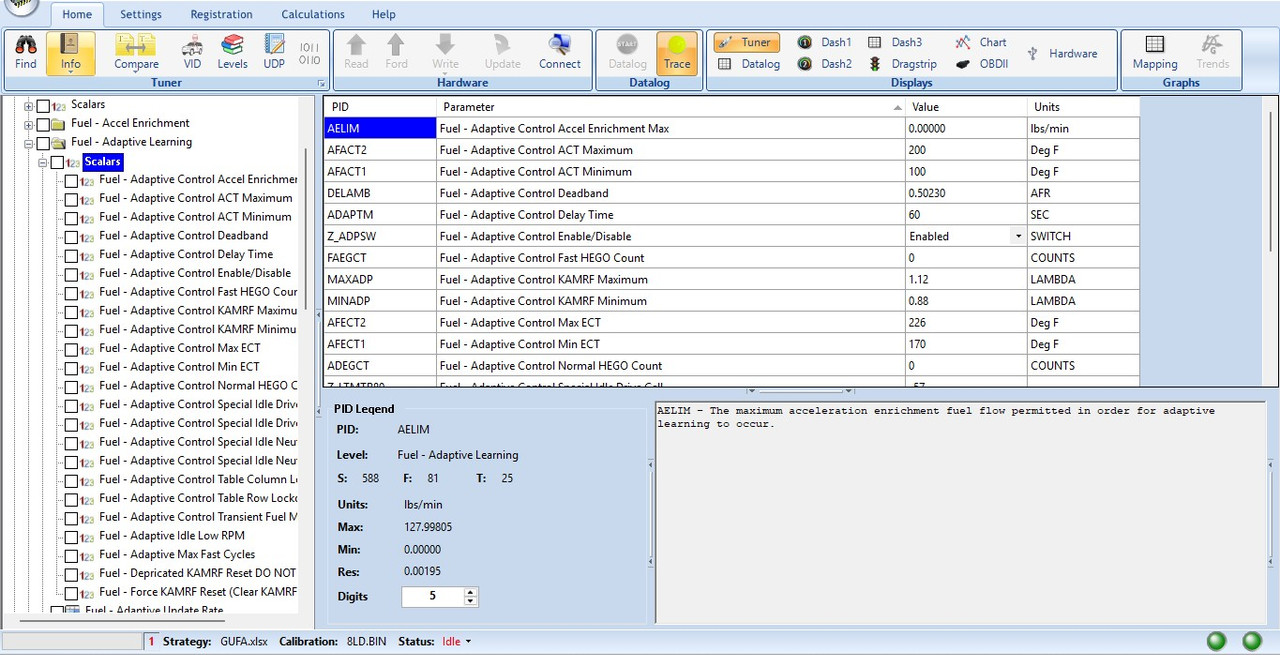The height and width of the screenshot is (655, 1280).
Task: Open the Find binoculars tool
Action: pyautogui.click(x=26, y=52)
